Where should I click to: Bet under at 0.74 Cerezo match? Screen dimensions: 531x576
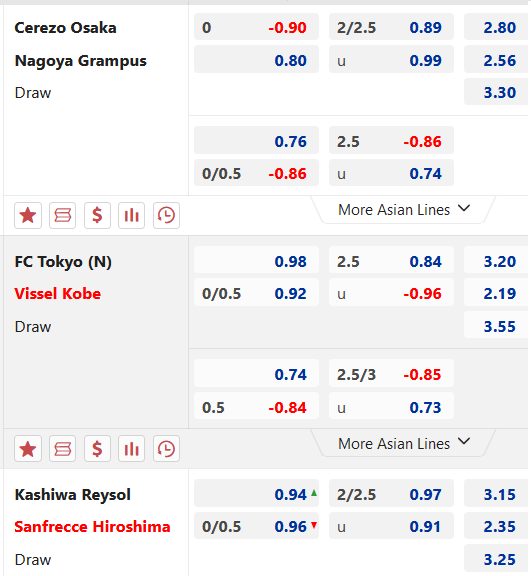point(391,173)
